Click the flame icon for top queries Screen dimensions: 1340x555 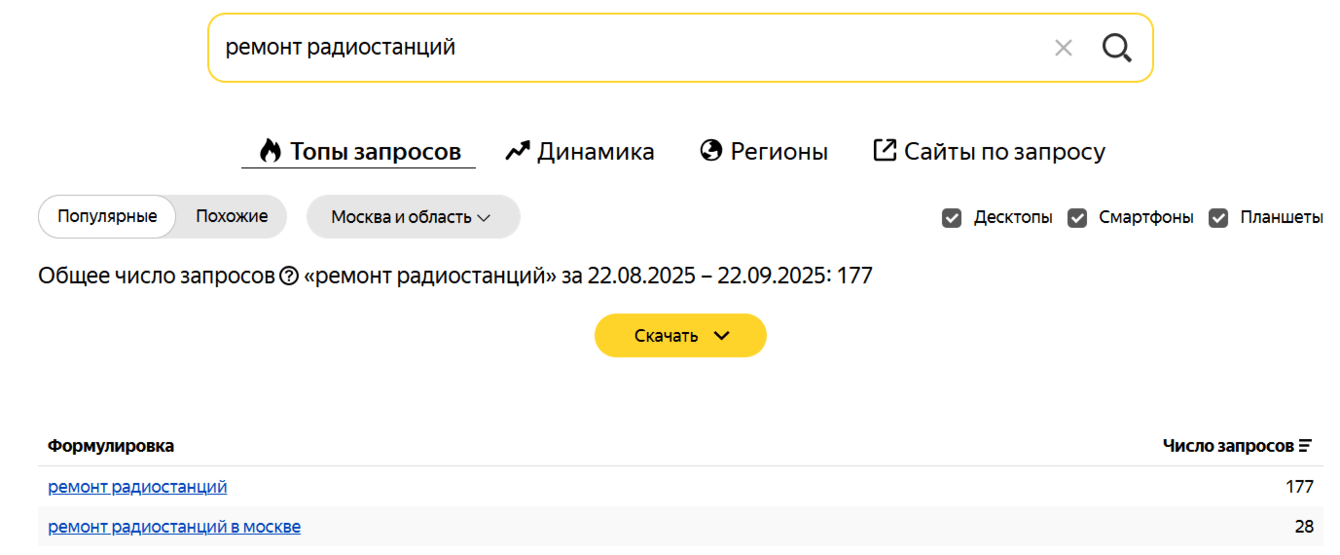[270, 151]
